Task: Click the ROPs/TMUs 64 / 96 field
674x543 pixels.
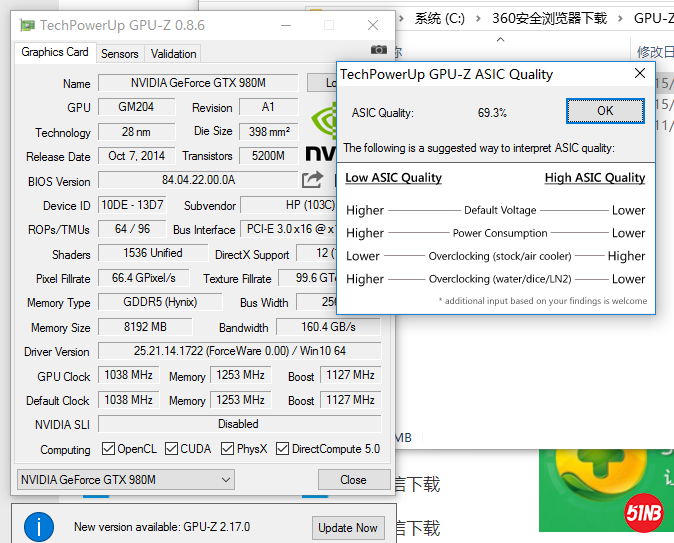Action: (x=132, y=229)
